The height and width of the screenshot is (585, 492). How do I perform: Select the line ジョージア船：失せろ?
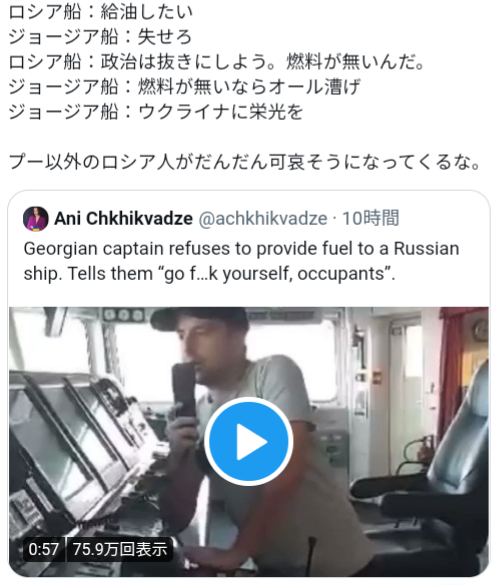pos(100,37)
